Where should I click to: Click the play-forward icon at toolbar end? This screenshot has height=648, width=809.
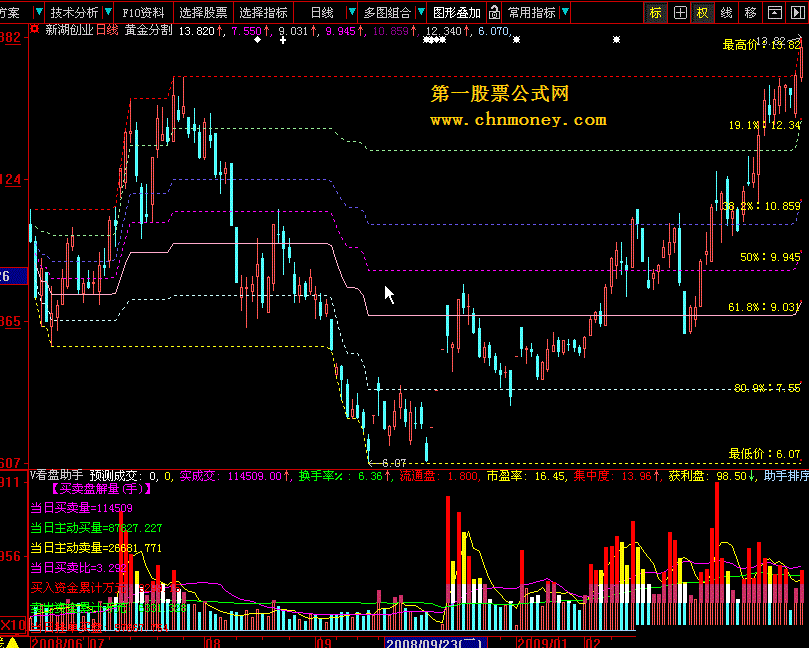tap(798, 12)
